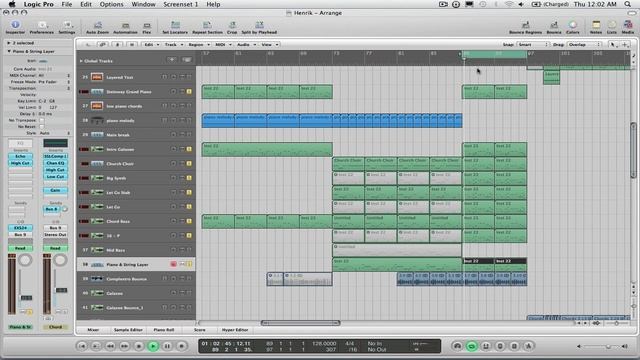Switch to the Piano Roll tab
The image size is (640, 360).
(x=164, y=329)
